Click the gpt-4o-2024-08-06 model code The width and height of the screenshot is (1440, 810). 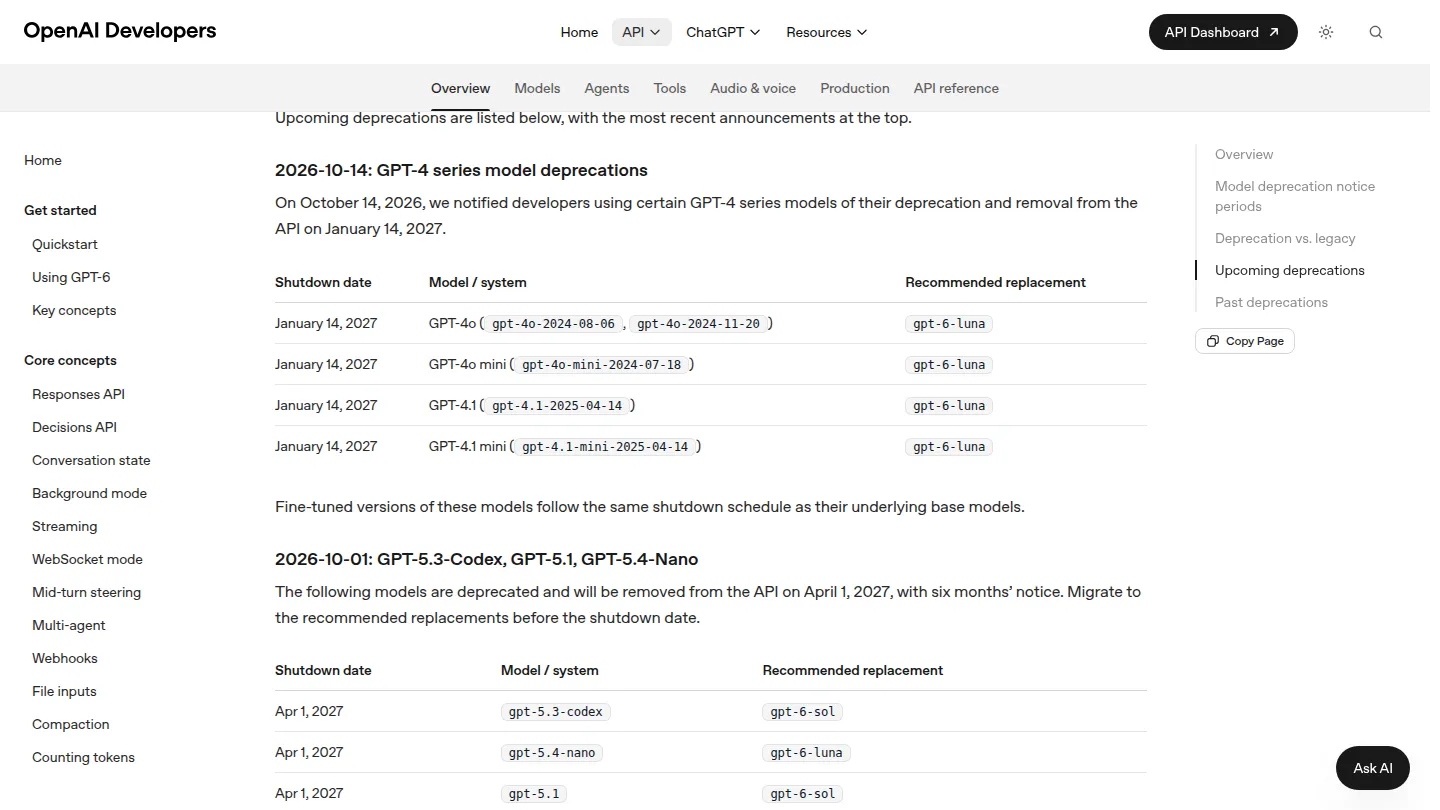tap(554, 323)
